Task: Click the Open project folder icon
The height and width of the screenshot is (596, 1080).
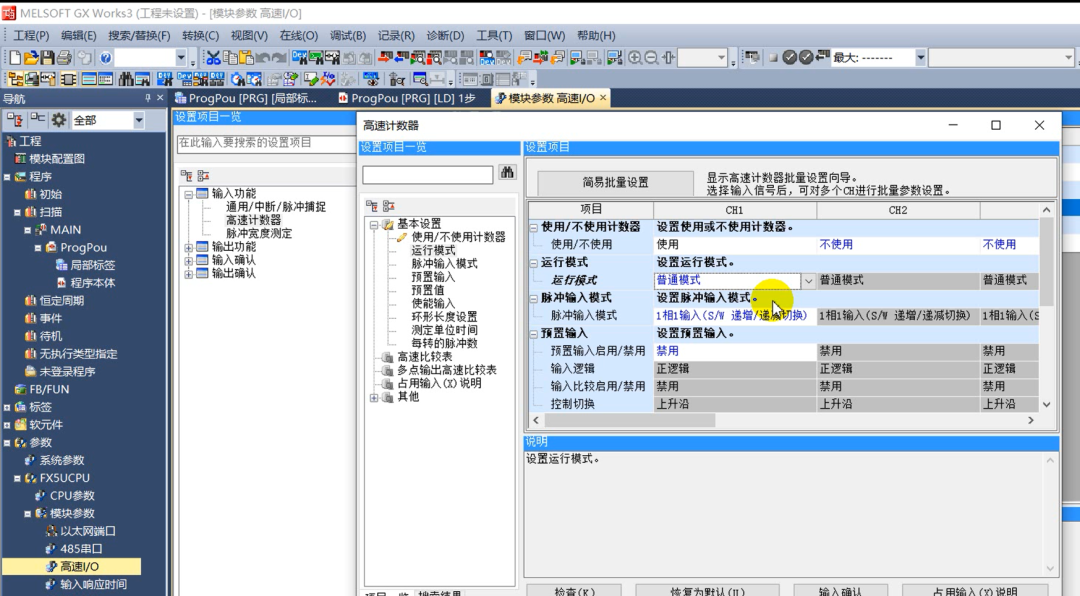Action: [x=31, y=58]
